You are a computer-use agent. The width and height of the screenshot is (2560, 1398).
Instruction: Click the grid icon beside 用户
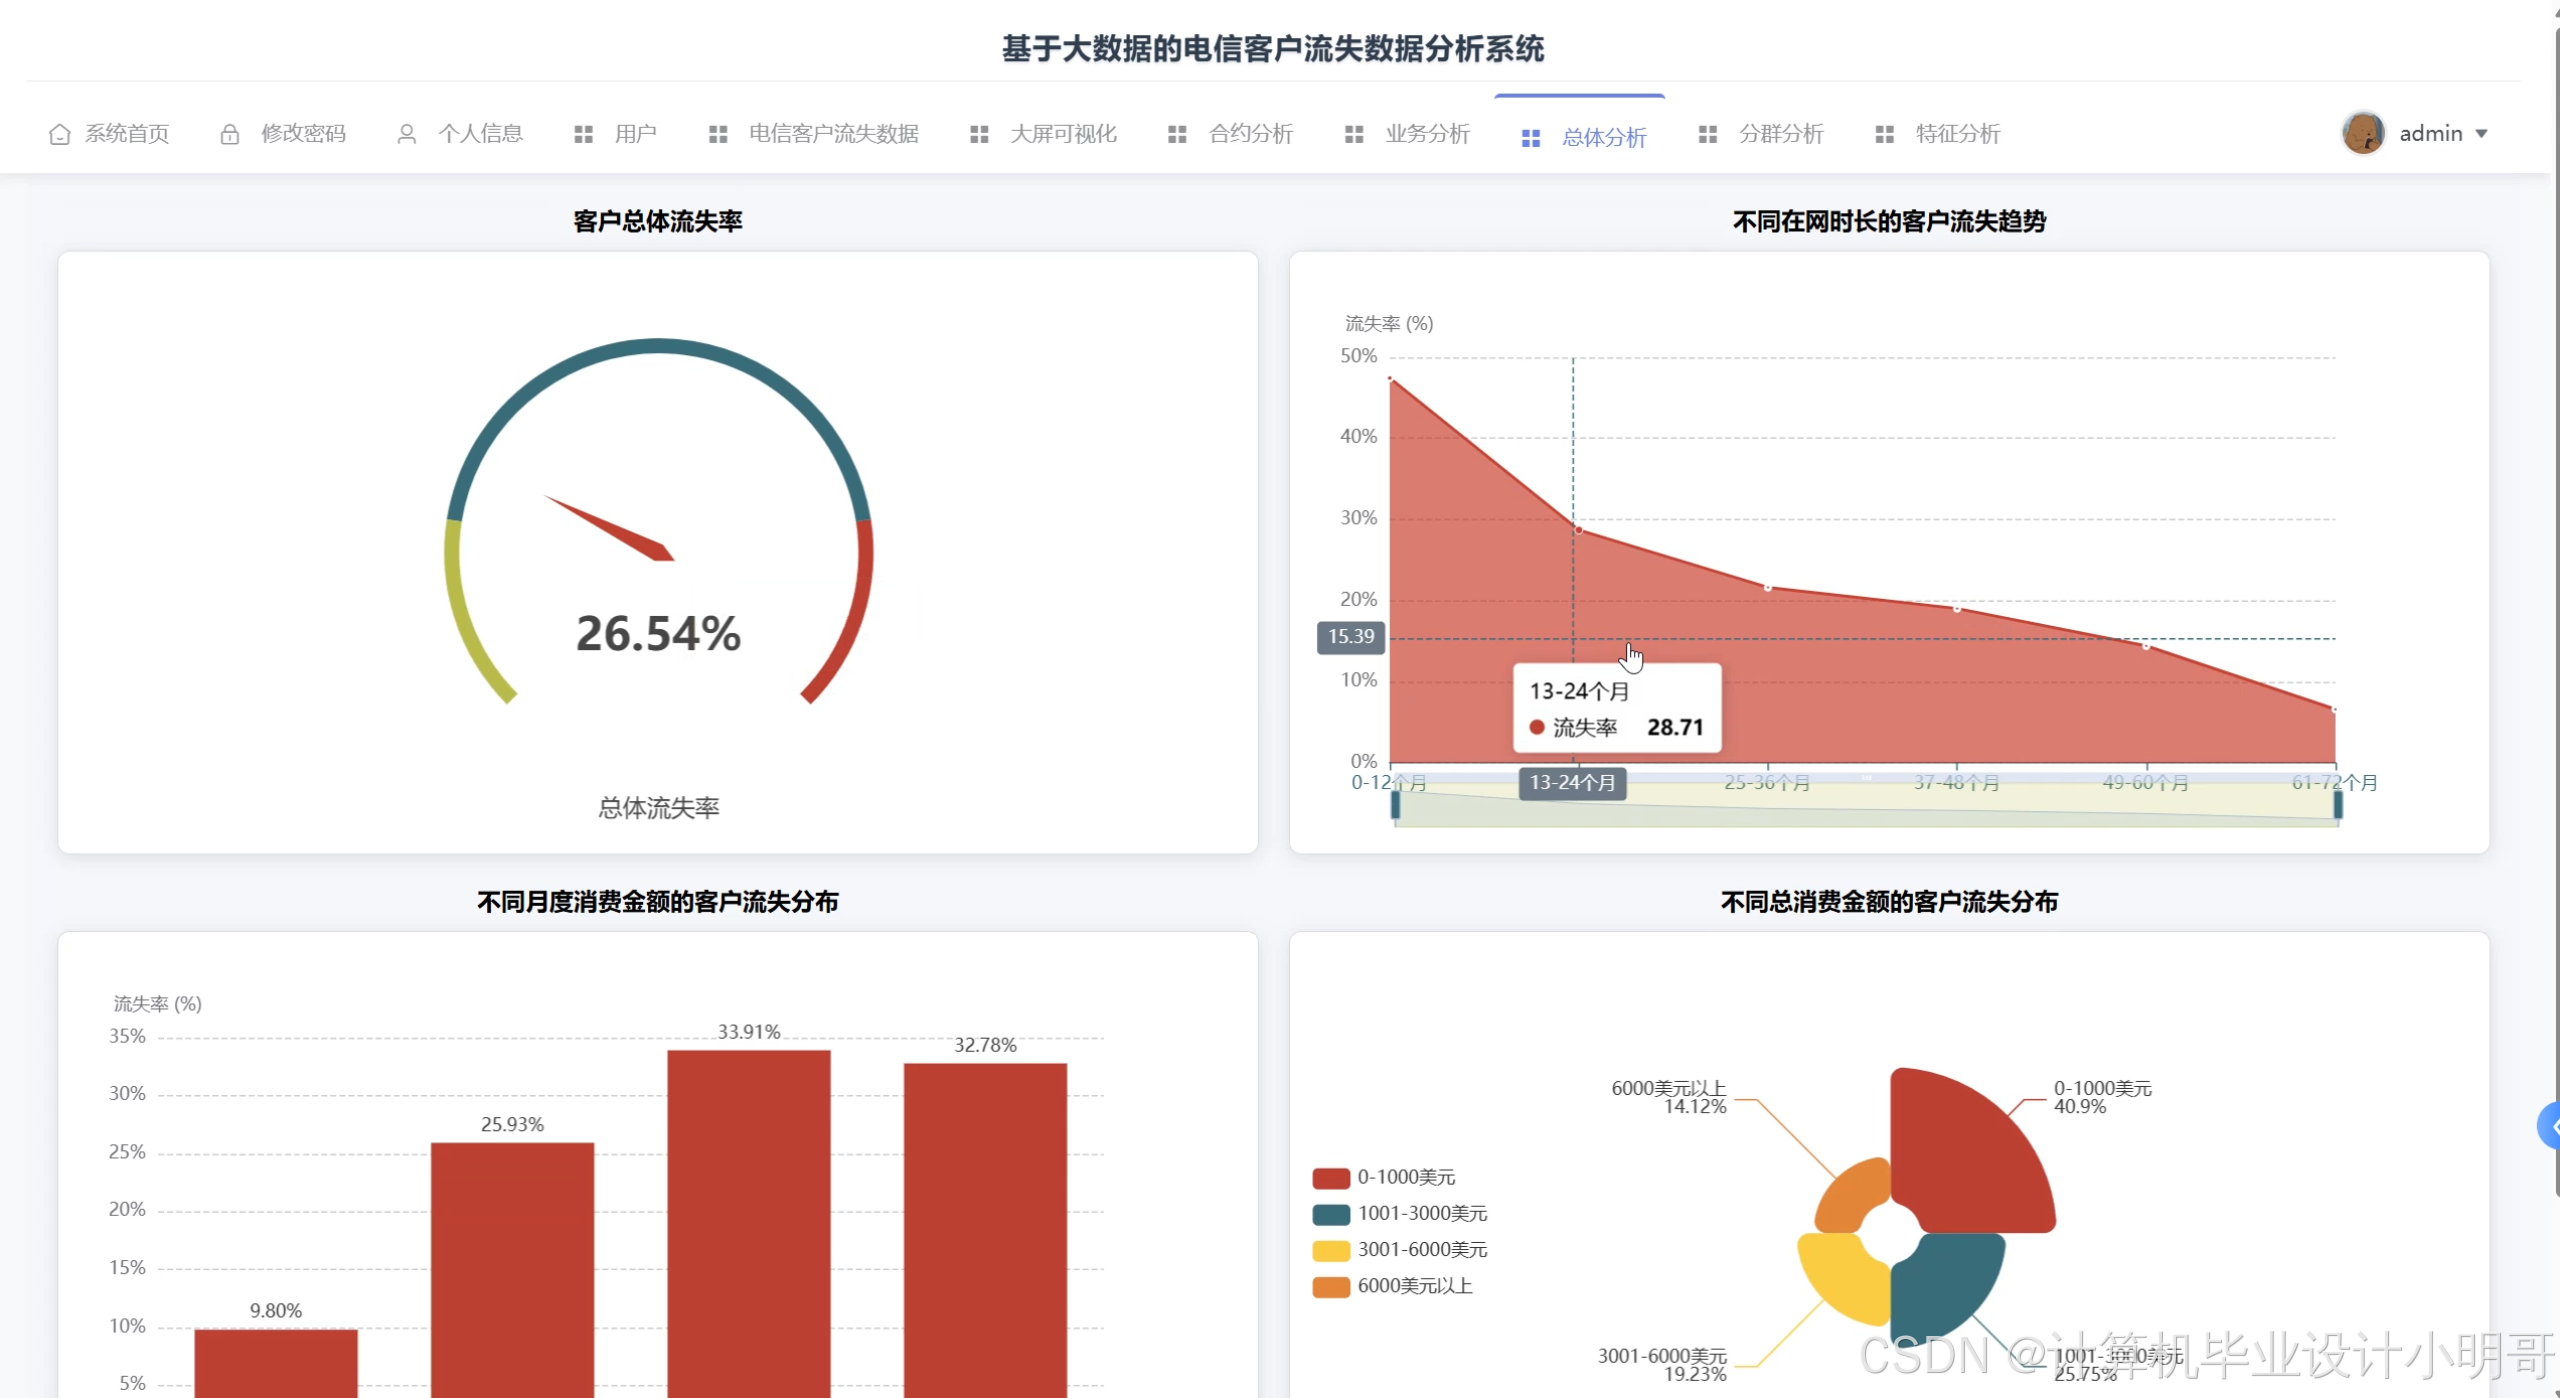tap(584, 134)
